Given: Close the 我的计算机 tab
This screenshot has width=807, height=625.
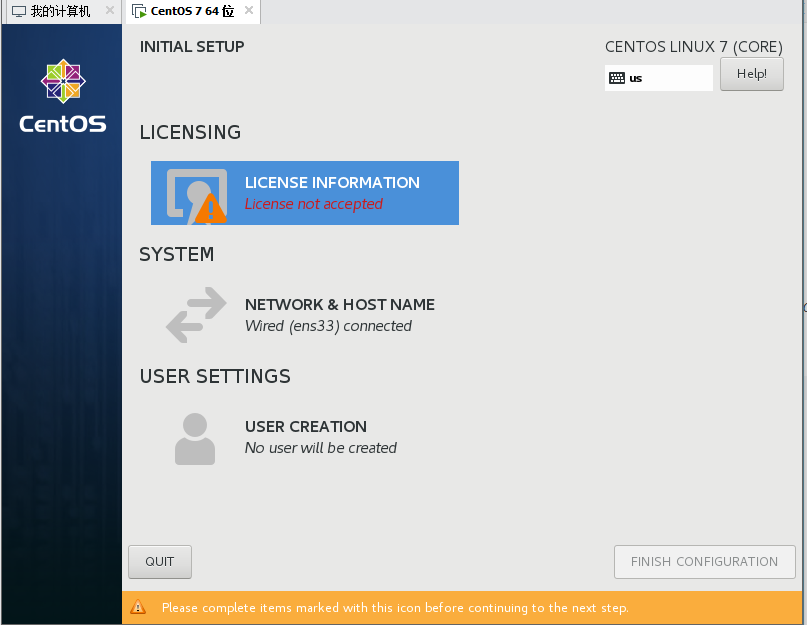Looking at the screenshot, I should pyautogui.click(x=110, y=10).
